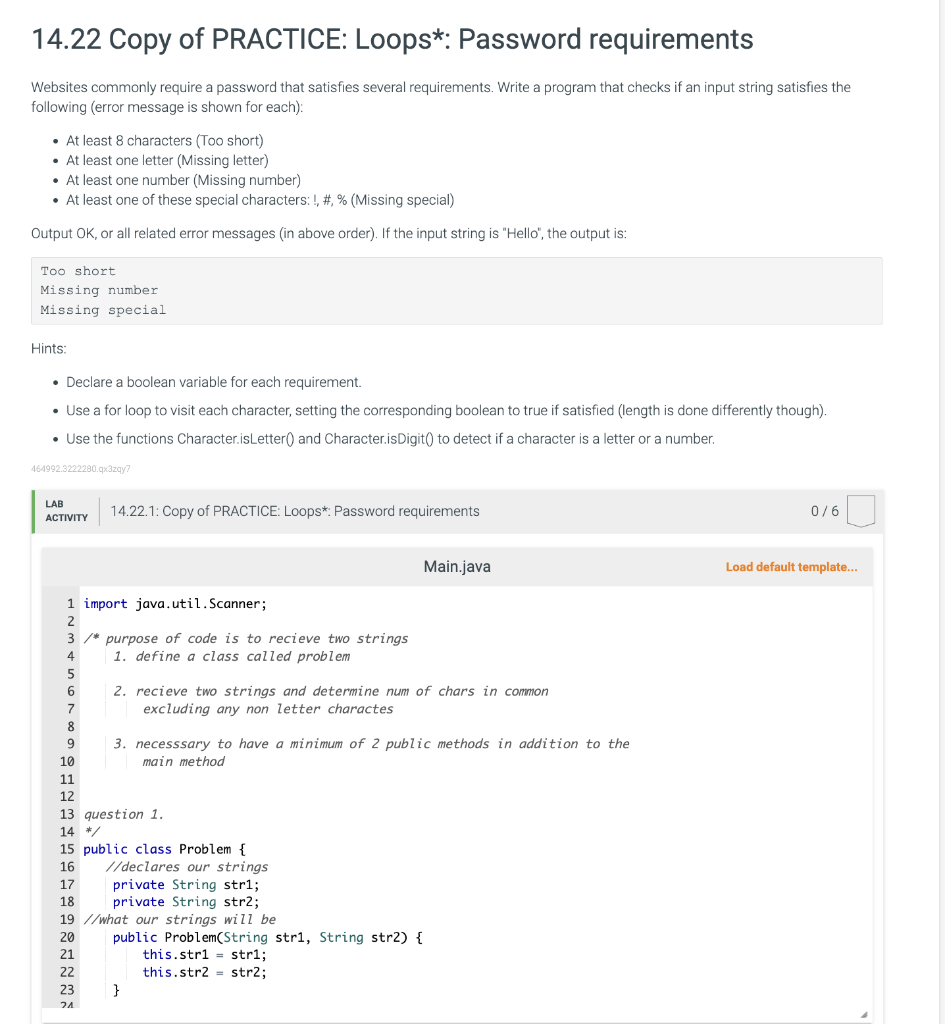The height and width of the screenshot is (1024, 945).
Task: Click the closing brace on line 23
Action: 117,989
